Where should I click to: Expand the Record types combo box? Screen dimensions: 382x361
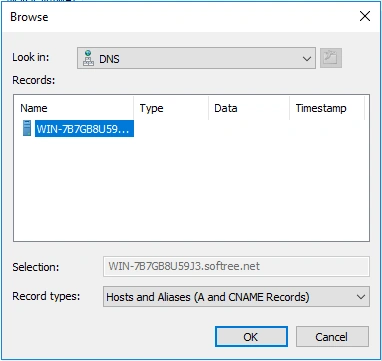236,296
